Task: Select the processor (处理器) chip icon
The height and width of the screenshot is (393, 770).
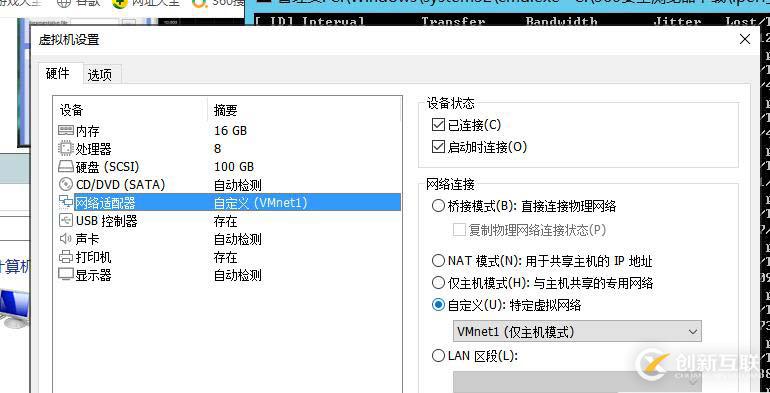Action: pos(65,148)
